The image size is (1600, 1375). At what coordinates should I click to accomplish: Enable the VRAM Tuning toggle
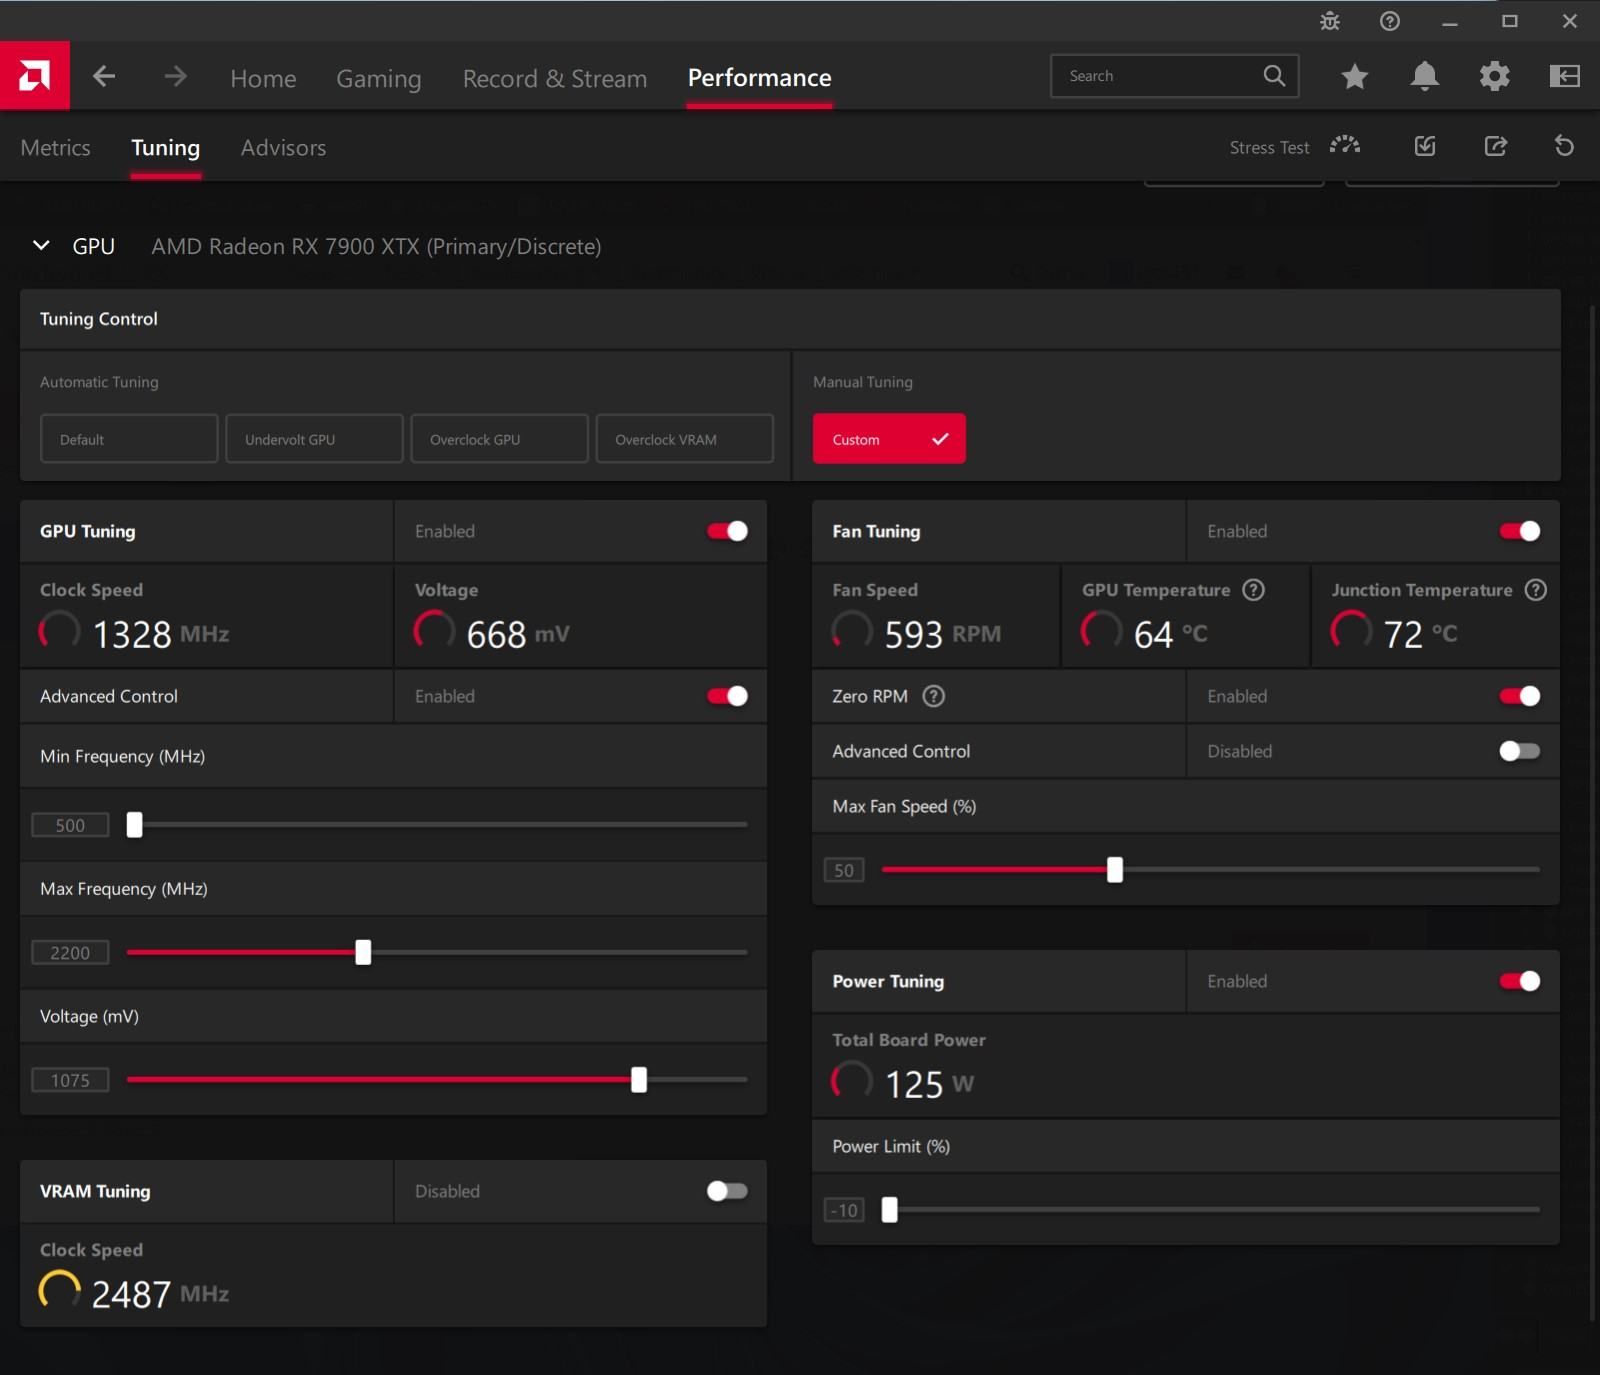727,1191
